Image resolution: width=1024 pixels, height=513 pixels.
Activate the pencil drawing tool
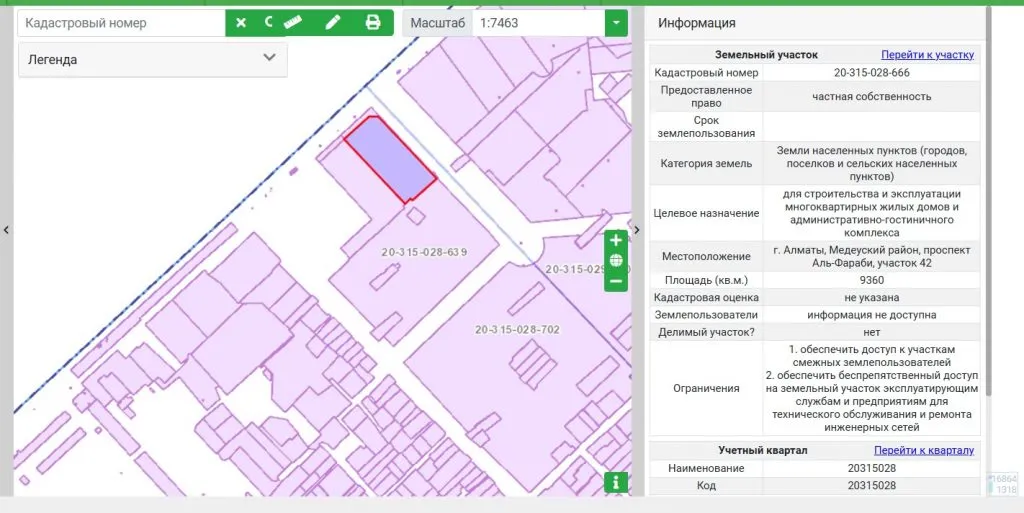tap(333, 22)
